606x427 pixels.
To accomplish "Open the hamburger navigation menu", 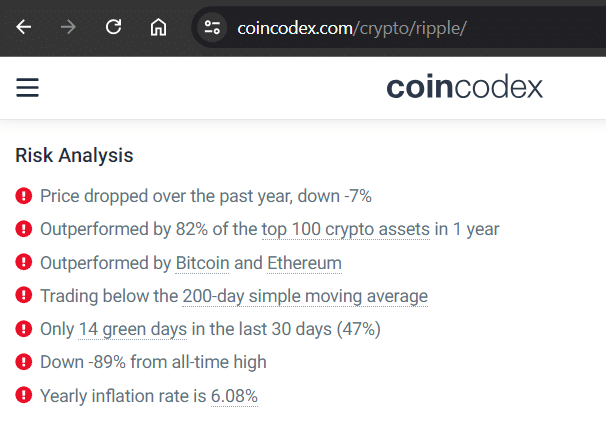I will 28,88.
